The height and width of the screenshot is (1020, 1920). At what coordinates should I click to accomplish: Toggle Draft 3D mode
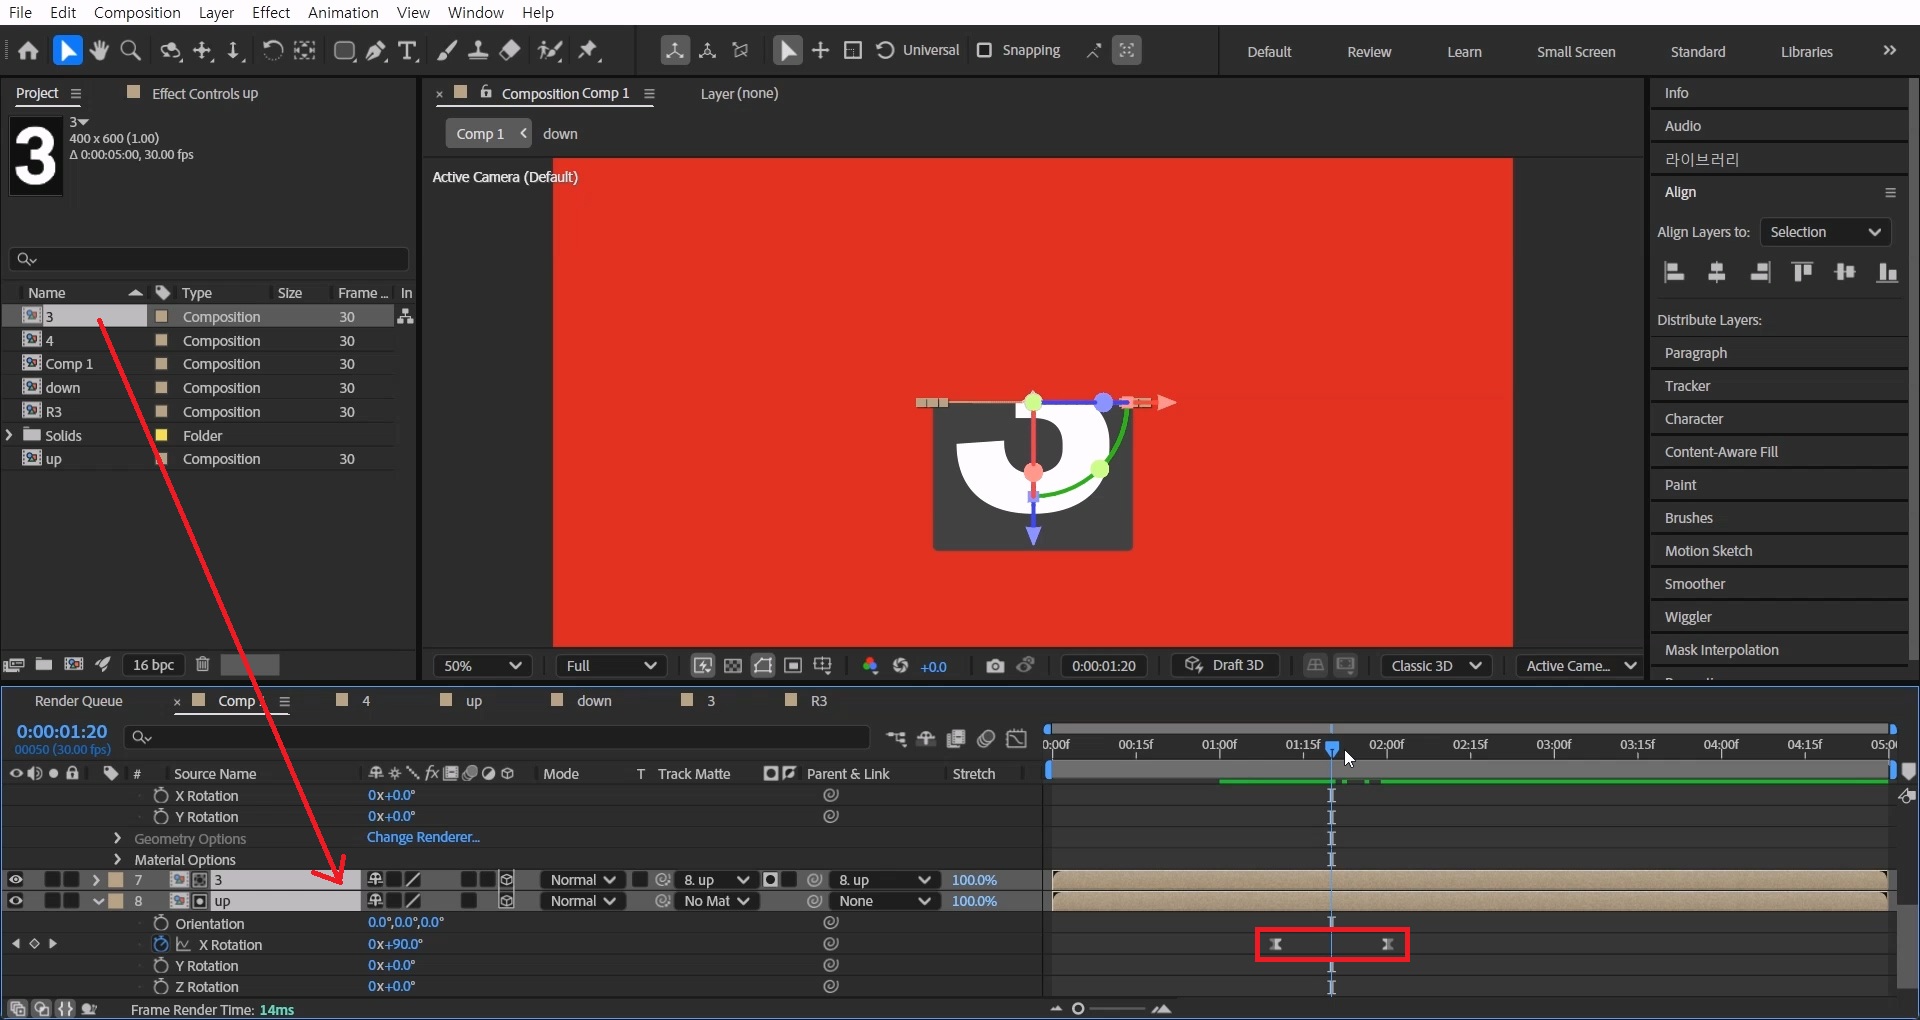pos(1224,665)
